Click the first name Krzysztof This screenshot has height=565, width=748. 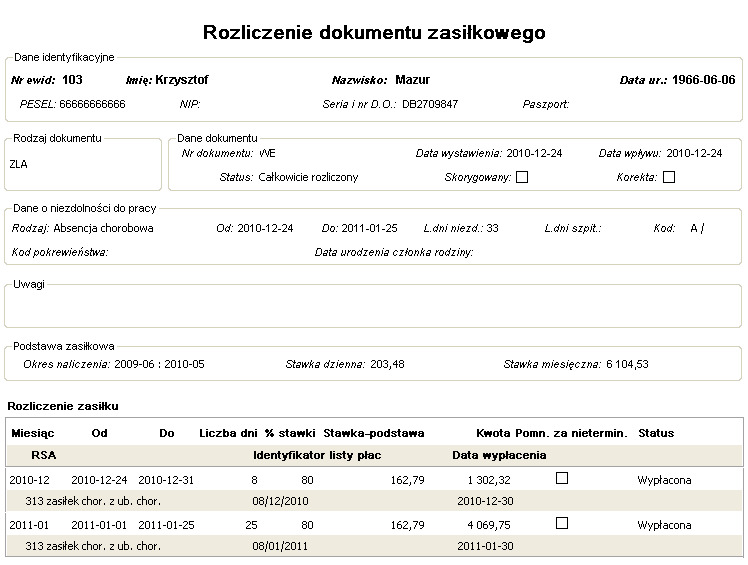pyautogui.click(x=182, y=80)
